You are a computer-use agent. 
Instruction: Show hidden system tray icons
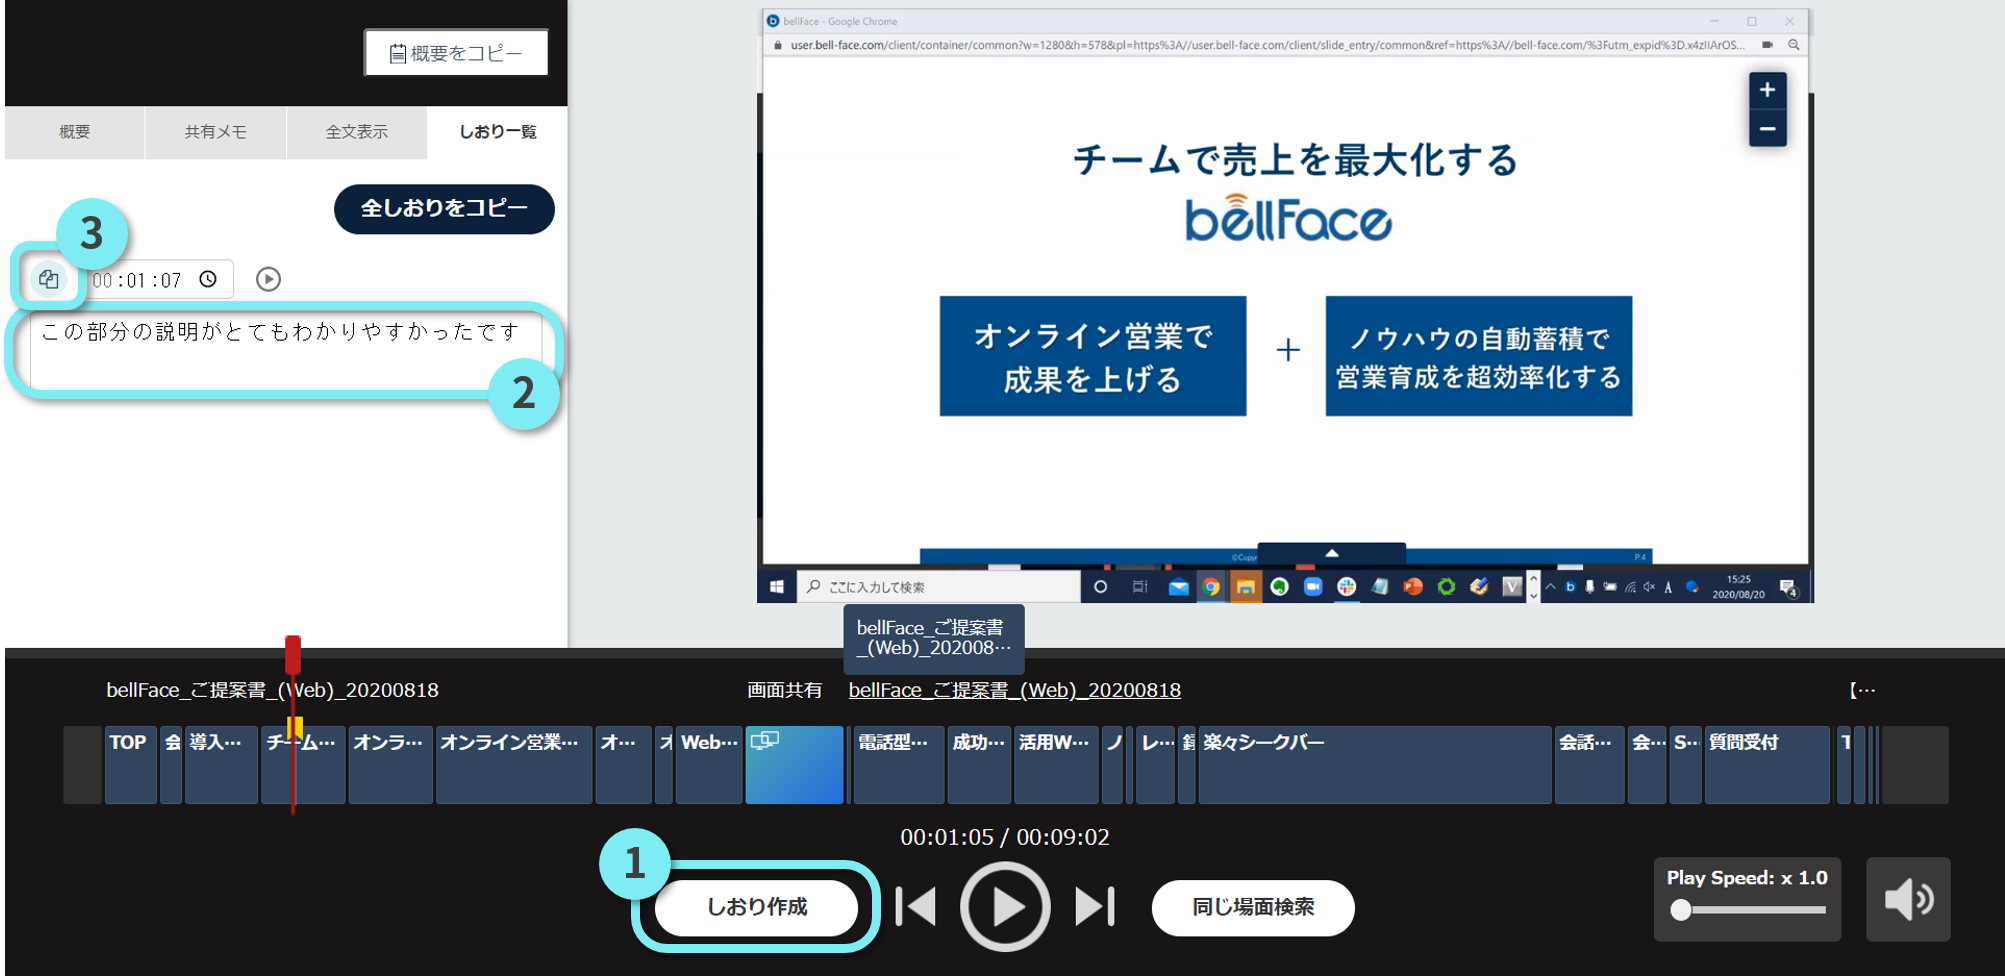pyautogui.click(x=1550, y=587)
